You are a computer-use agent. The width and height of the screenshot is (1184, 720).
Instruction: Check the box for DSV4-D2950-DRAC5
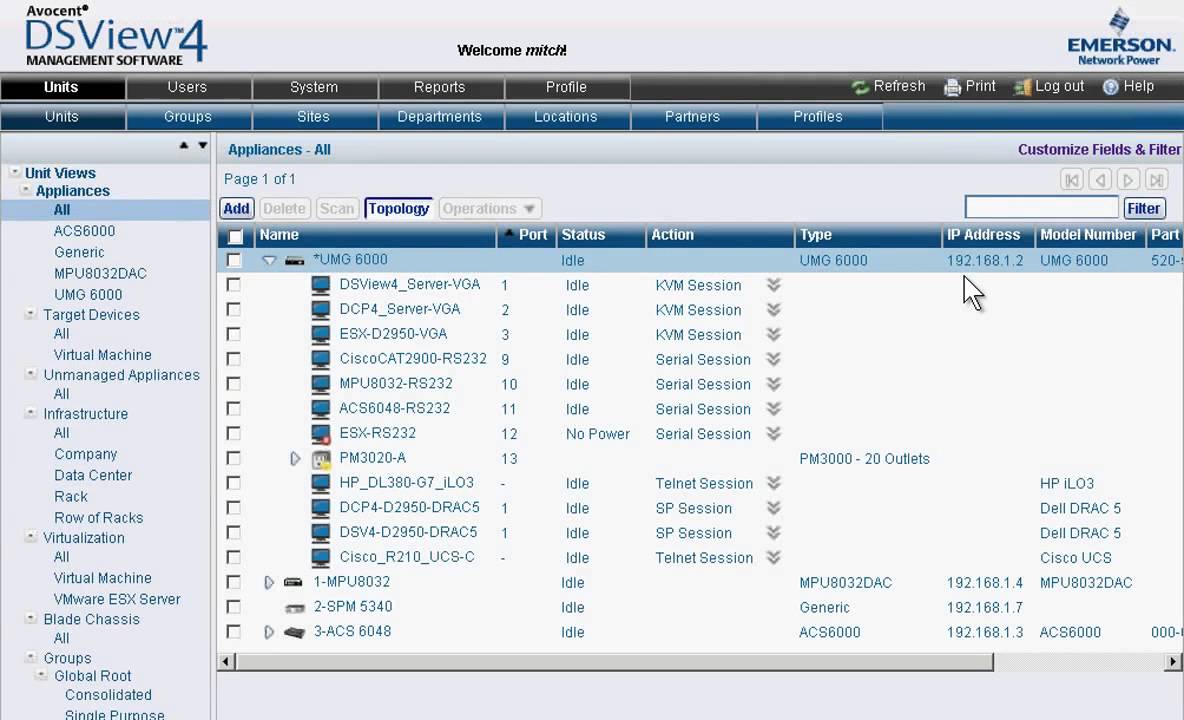(x=234, y=533)
